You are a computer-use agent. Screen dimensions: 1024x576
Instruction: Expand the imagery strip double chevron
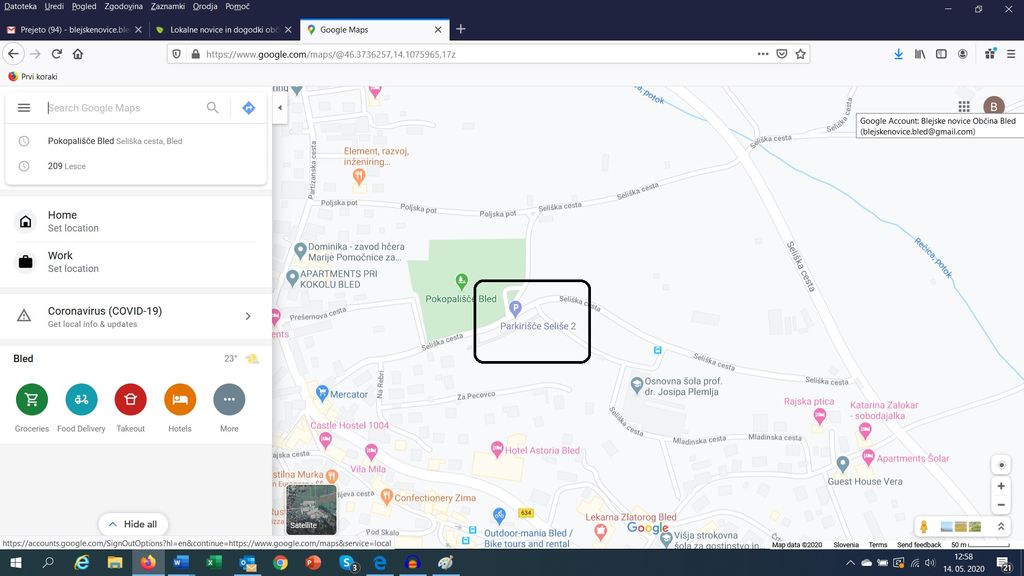point(1001,526)
